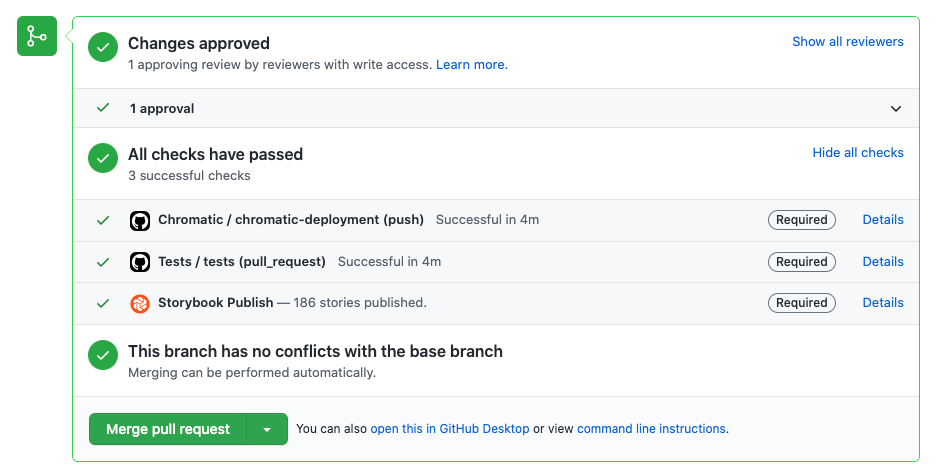Image resolution: width=939 pixels, height=473 pixels.
Task: Click green checkmark circle beside All checks passed
Action: coord(103,158)
